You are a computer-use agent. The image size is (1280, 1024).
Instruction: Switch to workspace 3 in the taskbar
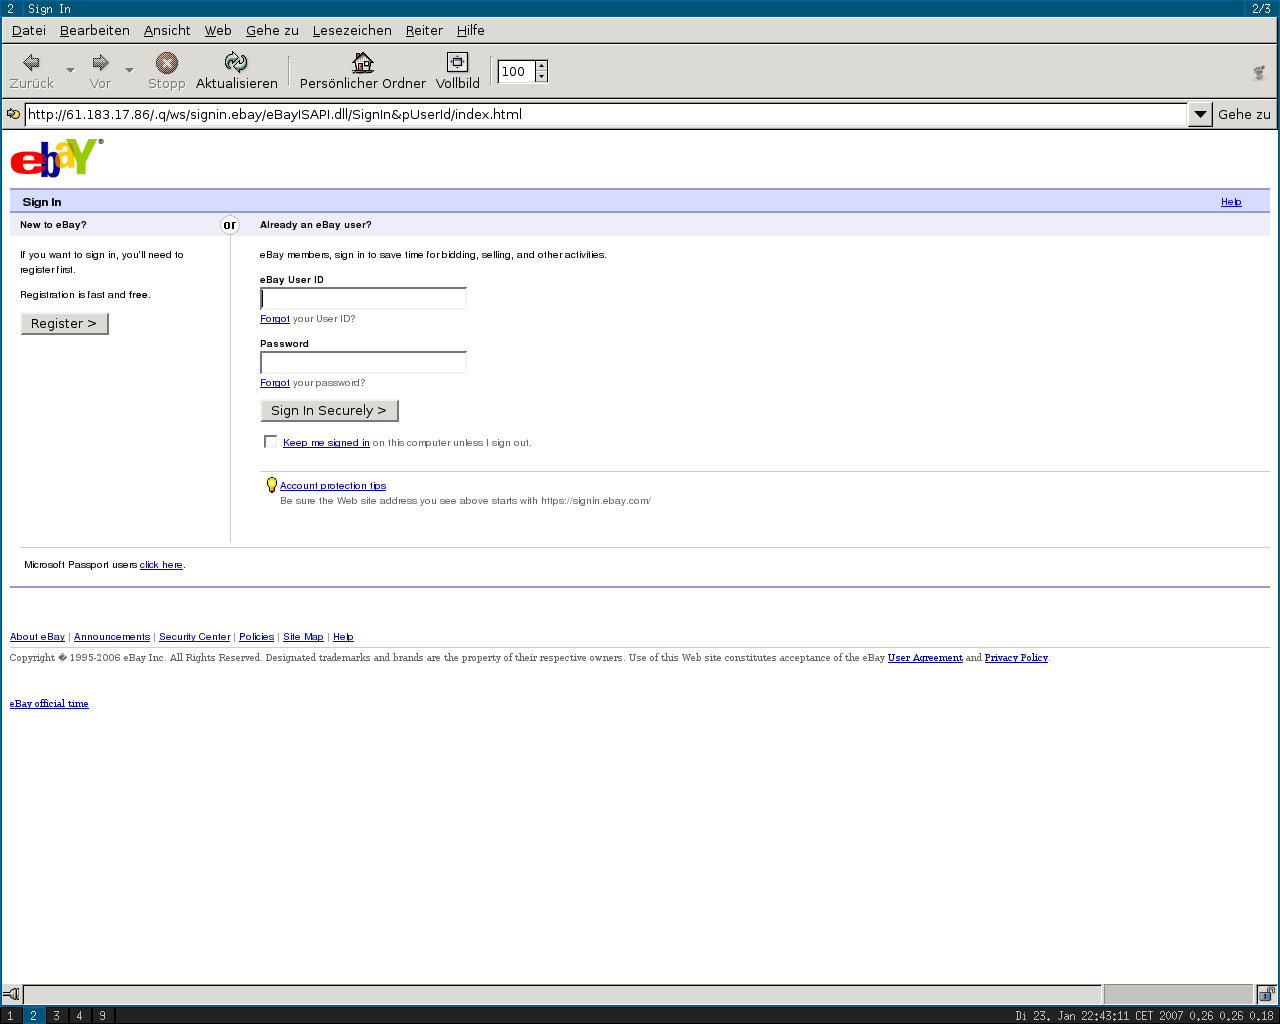pos(56,1015)
